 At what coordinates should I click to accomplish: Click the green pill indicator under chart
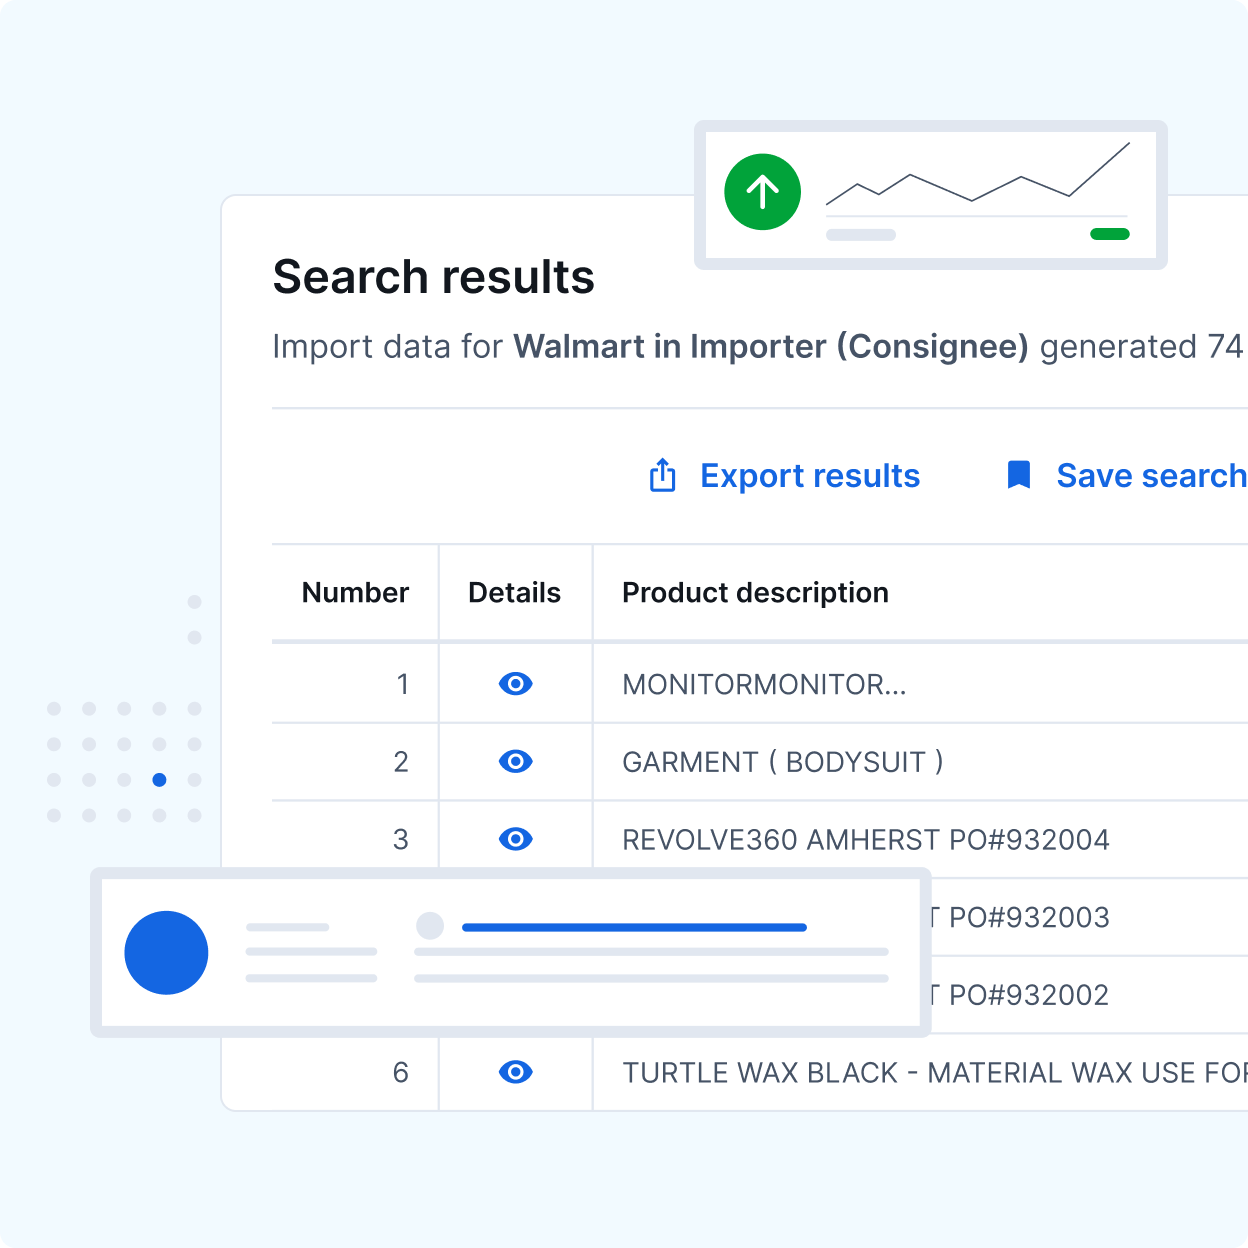(1109, 234)
